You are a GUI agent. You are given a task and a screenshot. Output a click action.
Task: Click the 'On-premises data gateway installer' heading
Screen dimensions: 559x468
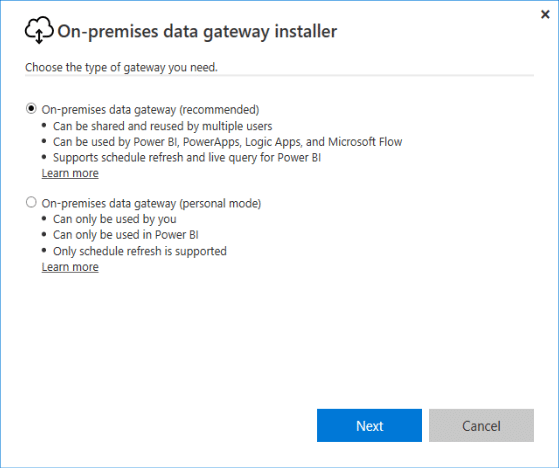point(197,31)
